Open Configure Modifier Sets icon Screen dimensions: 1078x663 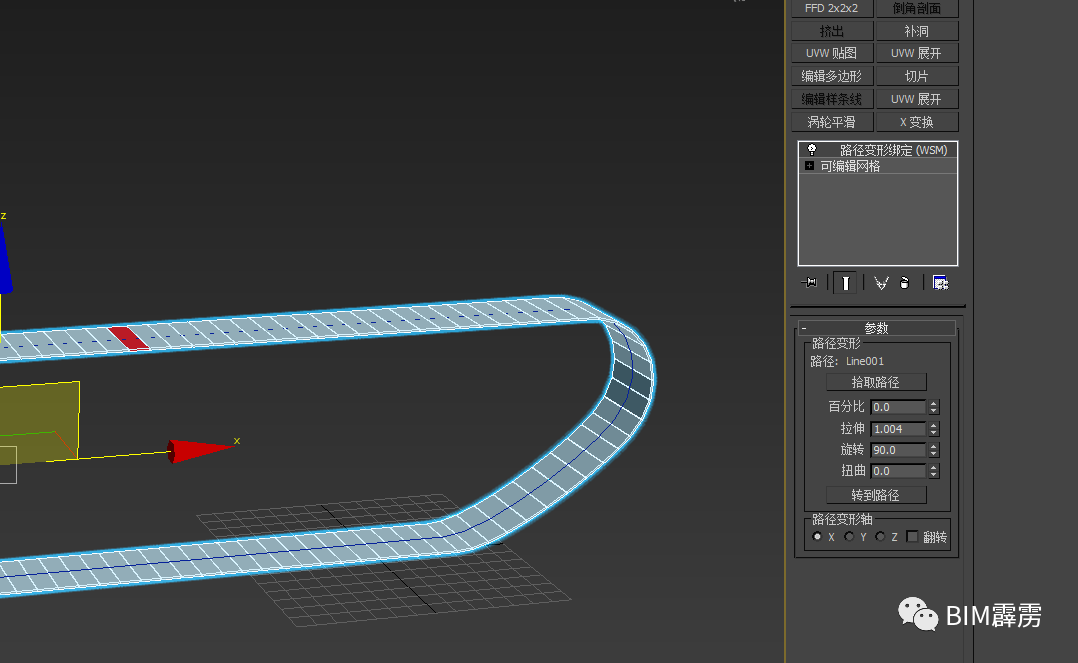(x=940, y=283)
